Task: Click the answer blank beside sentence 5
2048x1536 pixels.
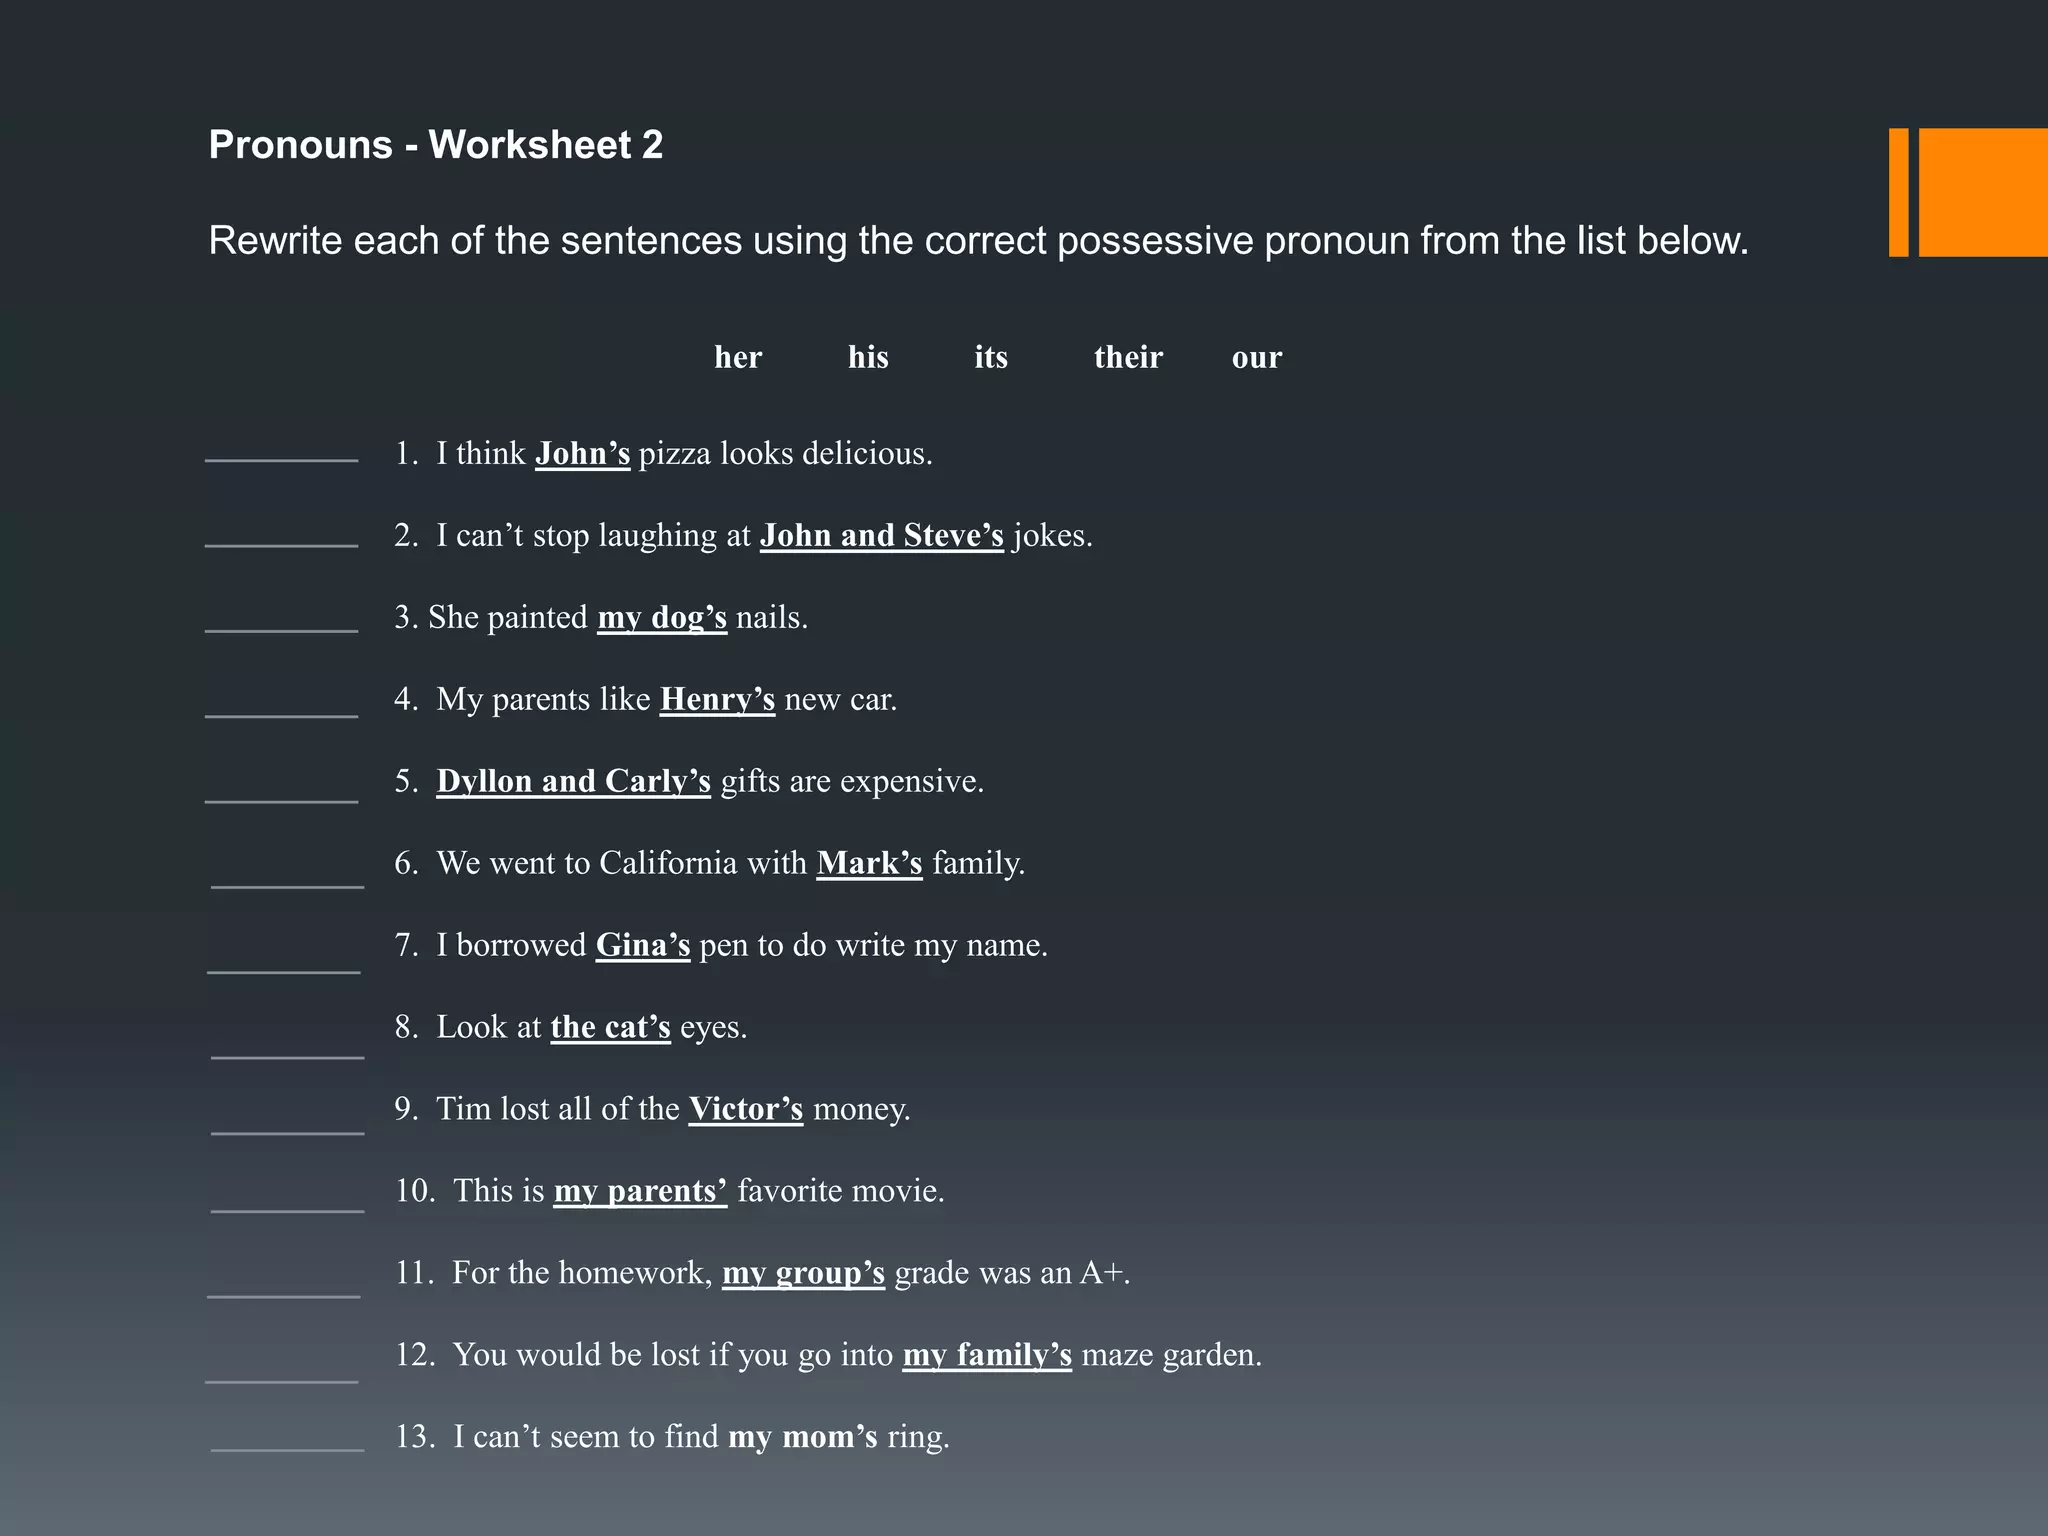Action: [281, 797]
